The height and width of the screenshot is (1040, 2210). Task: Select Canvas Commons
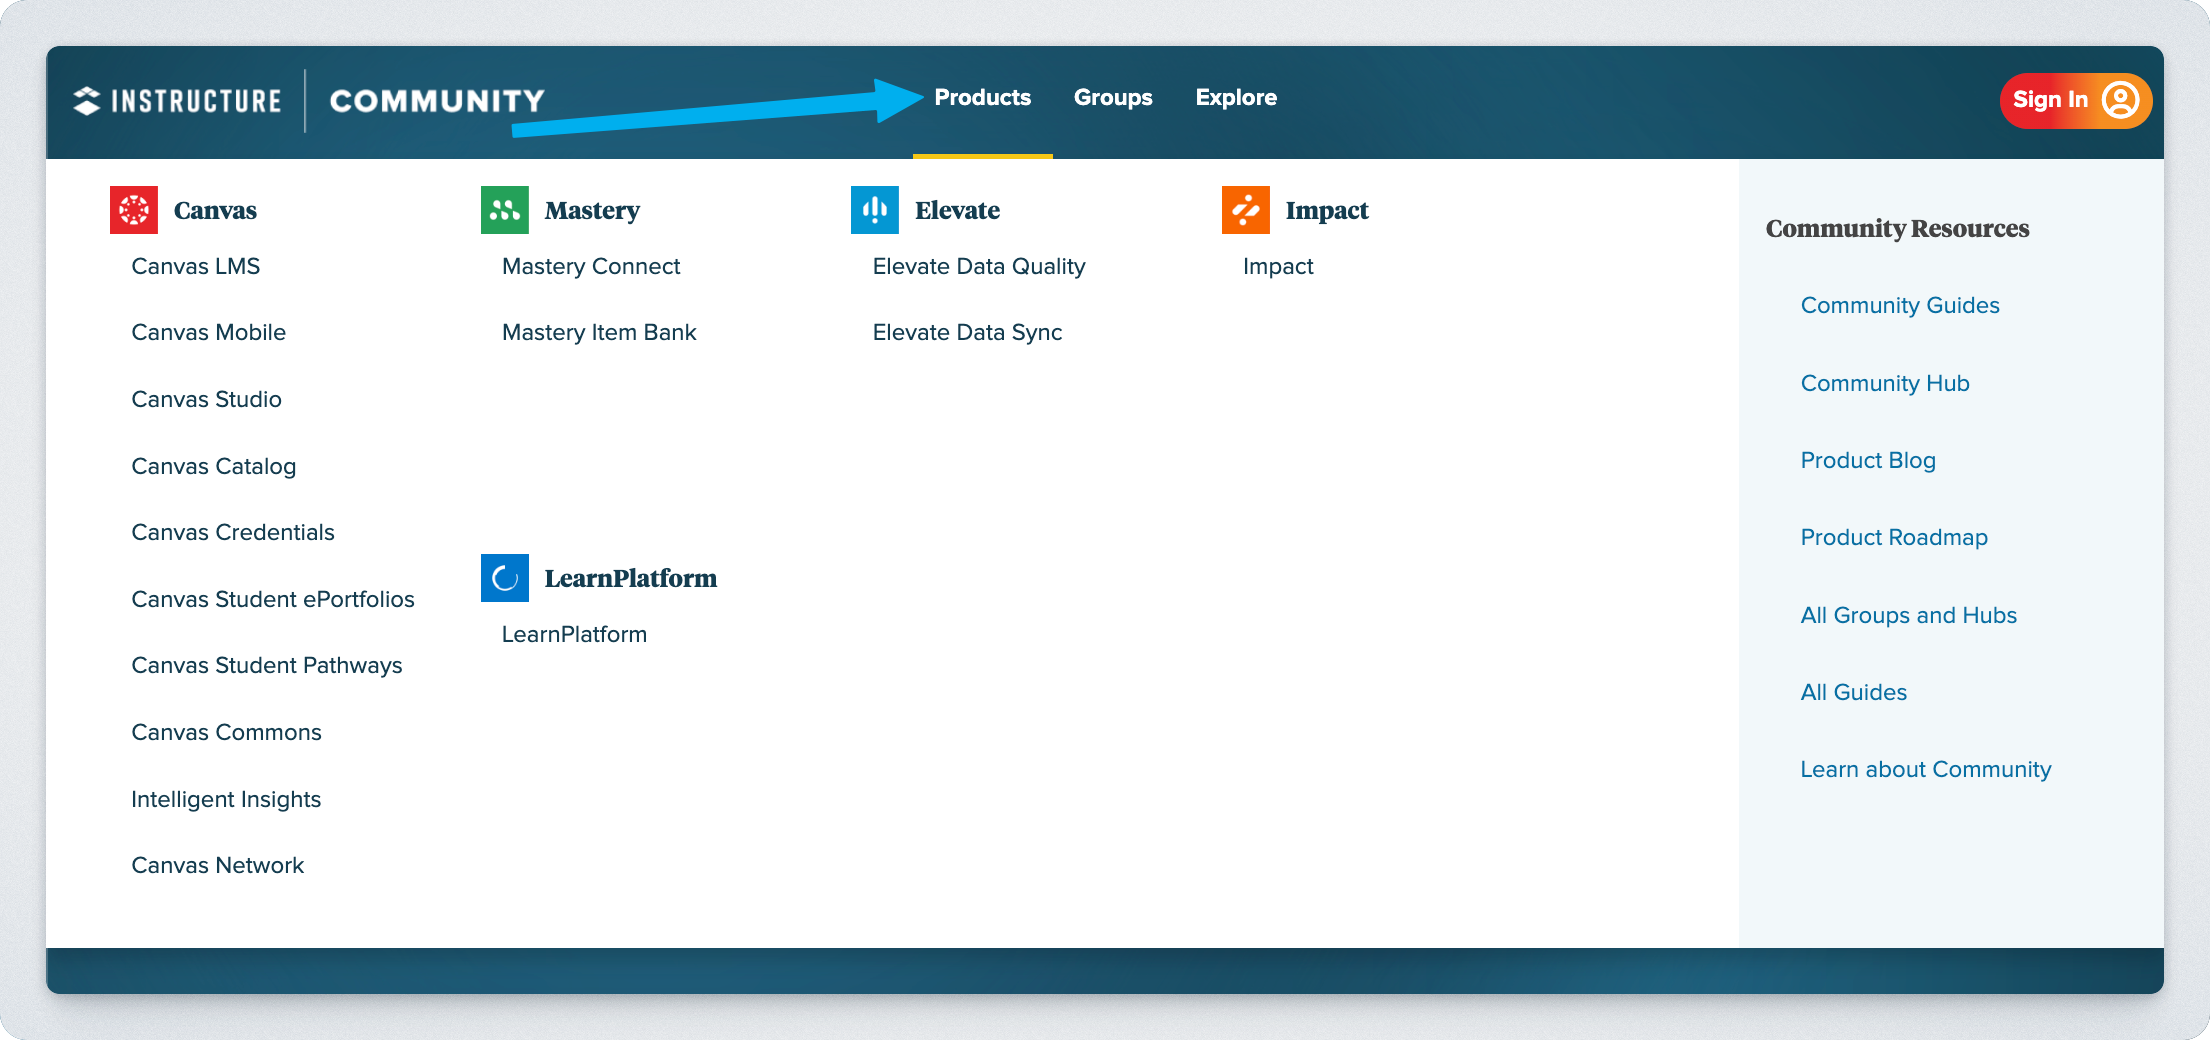tap(227, 732)
